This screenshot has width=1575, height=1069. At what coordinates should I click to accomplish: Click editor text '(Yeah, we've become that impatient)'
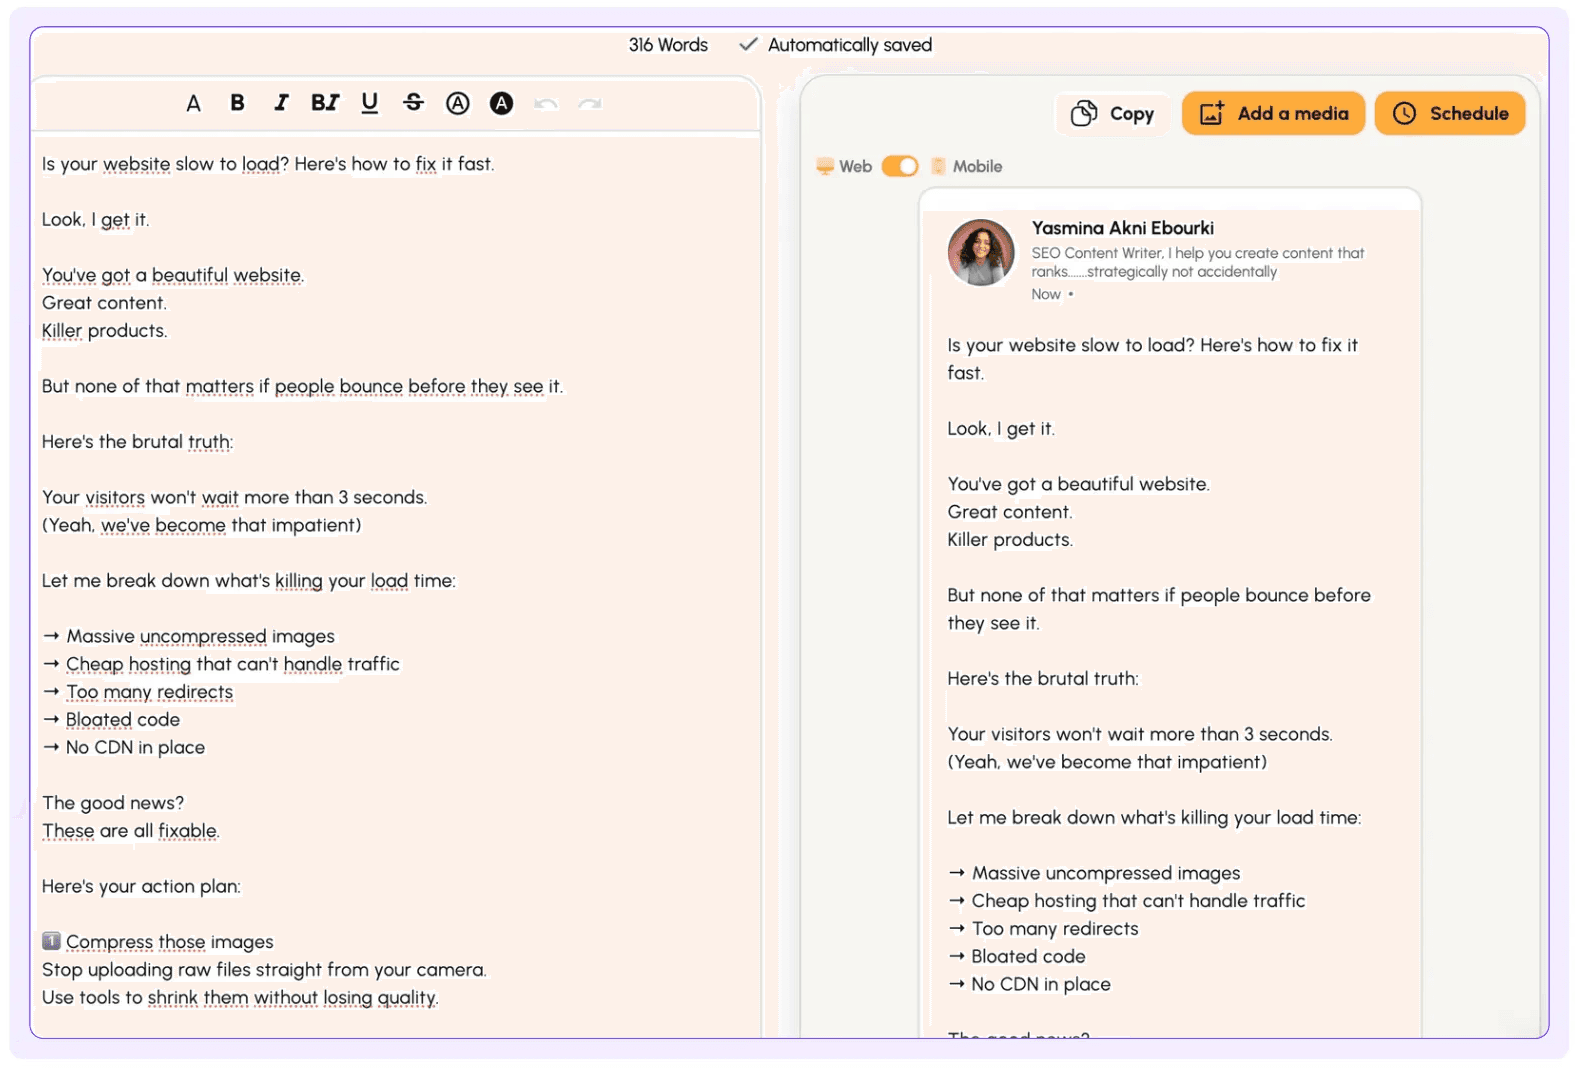click(201, 526)
